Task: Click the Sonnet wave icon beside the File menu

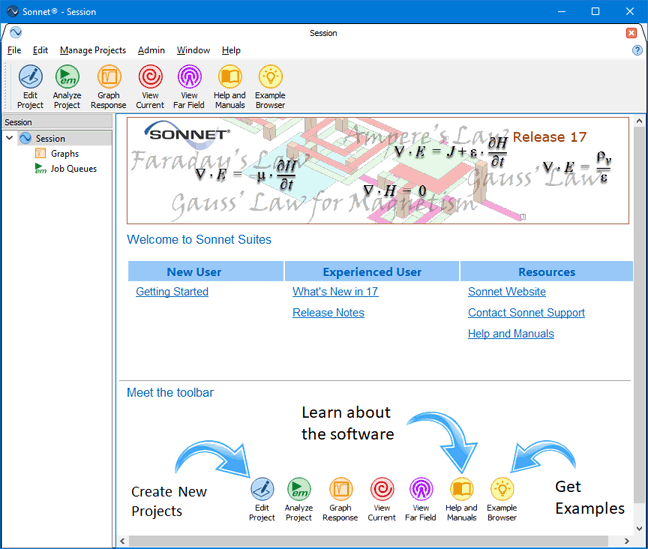Action: (x=16, y=32)
